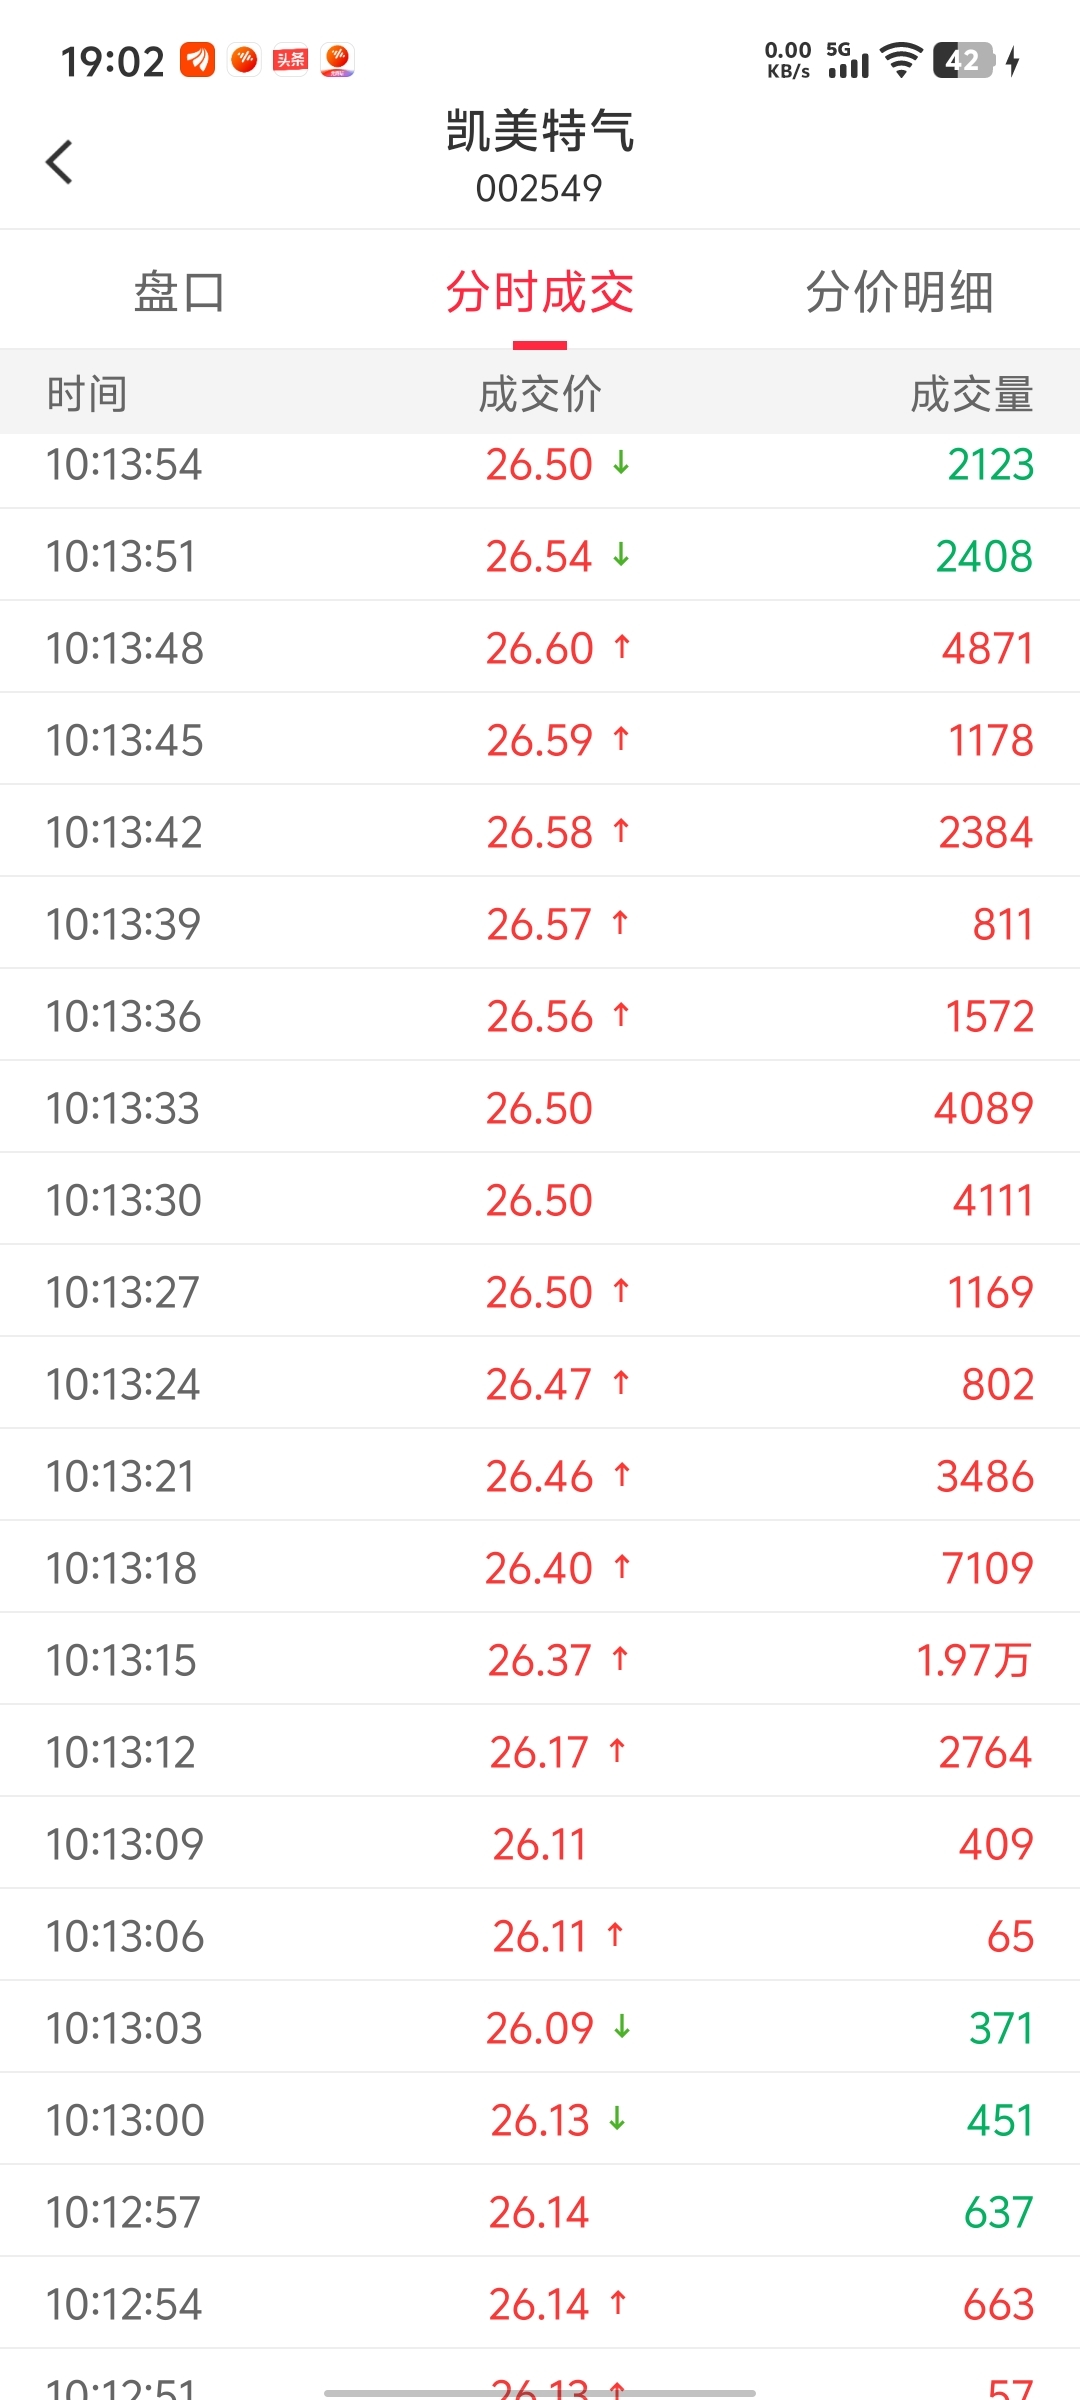Open the 盘口 tab

pos(179,292)
